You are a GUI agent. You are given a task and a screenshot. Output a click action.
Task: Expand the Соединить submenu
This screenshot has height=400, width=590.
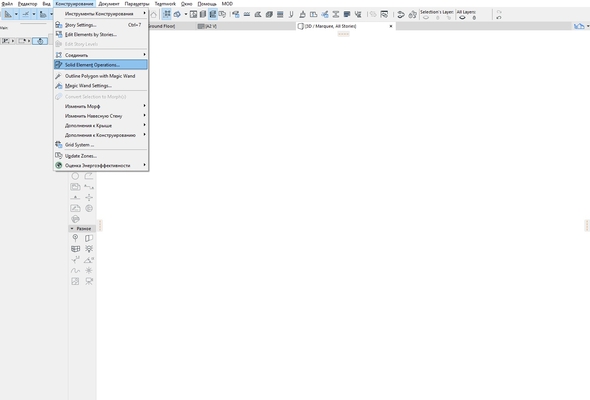coord(101,55)
